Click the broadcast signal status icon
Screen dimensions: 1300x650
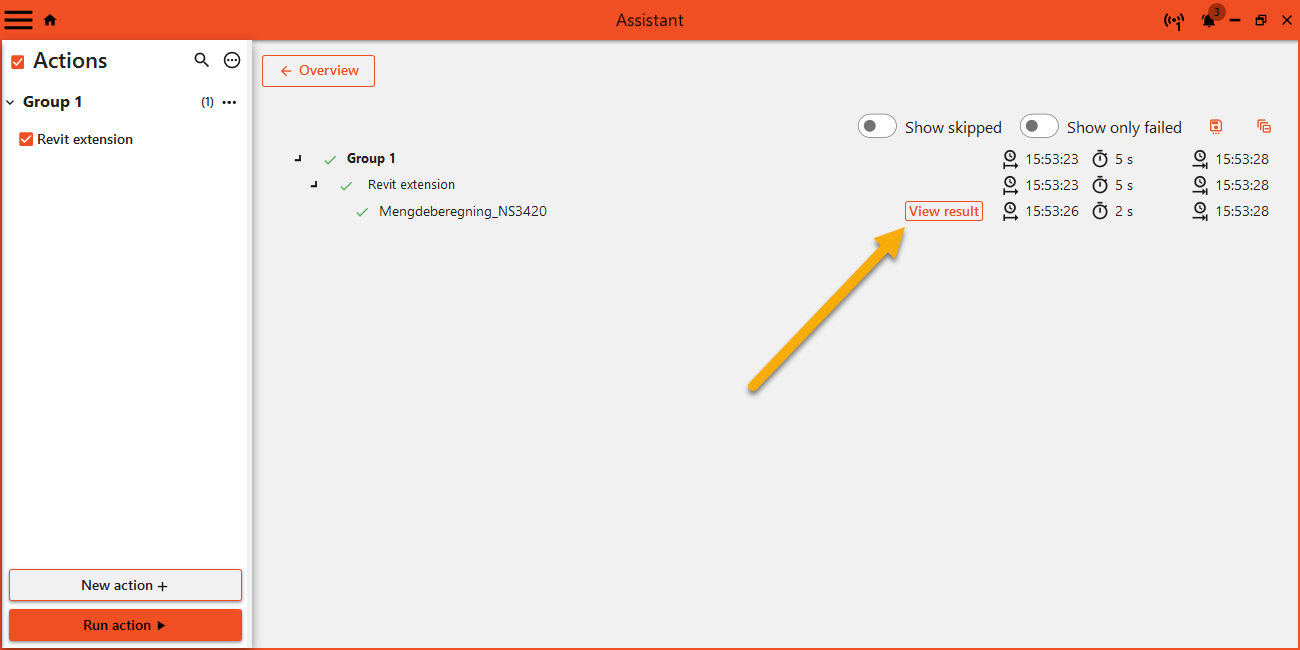(1174, 21)
